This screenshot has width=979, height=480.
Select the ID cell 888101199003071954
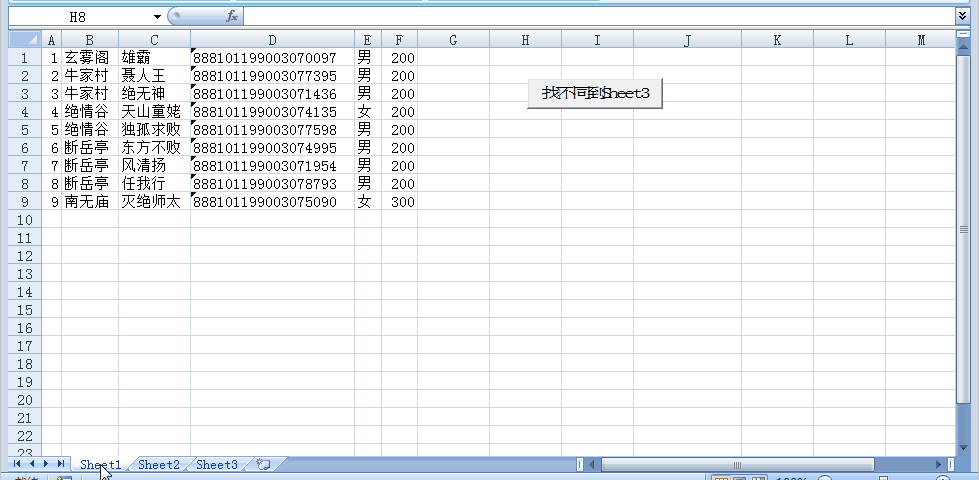[x=272, y=166]
